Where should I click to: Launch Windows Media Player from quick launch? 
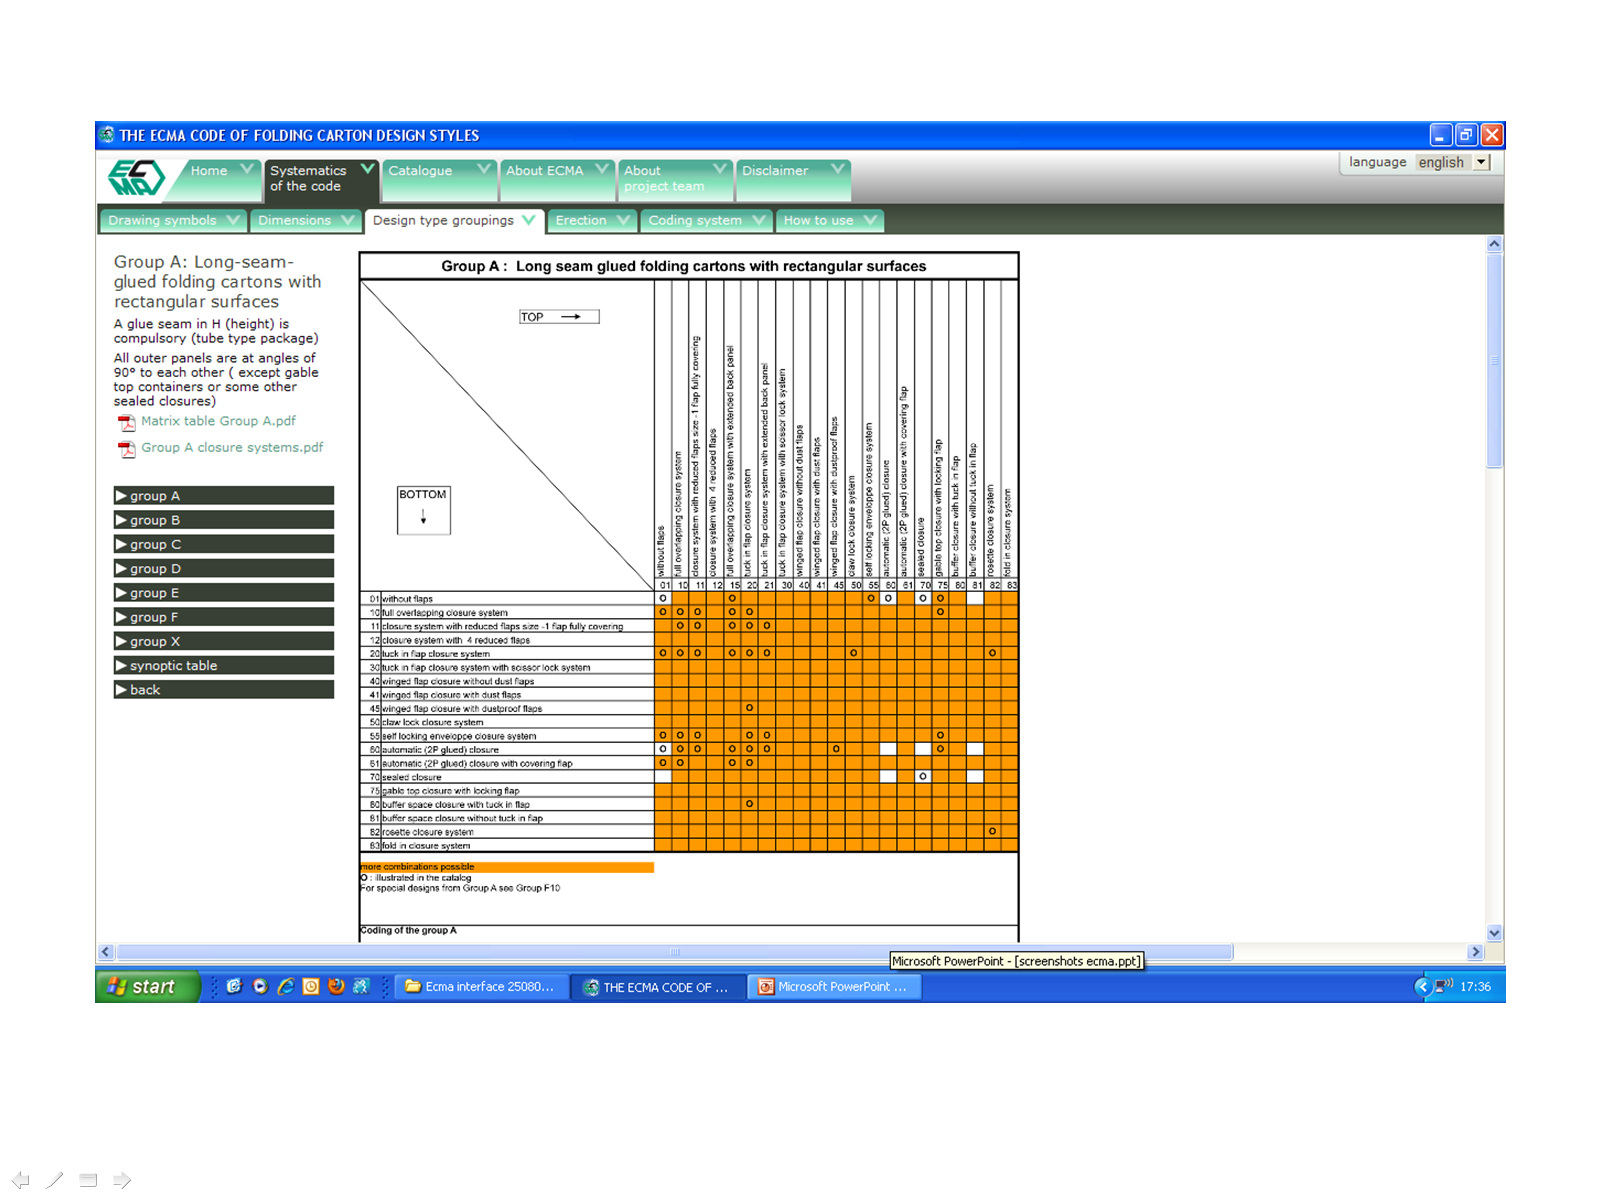click(260, 987)
